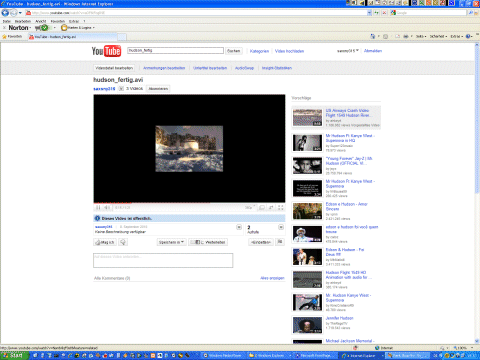The height and width of the screenshot is (360, 480).
Task: Open the 'Speichern in' dropdown
Action: click(x=171, y=242)
